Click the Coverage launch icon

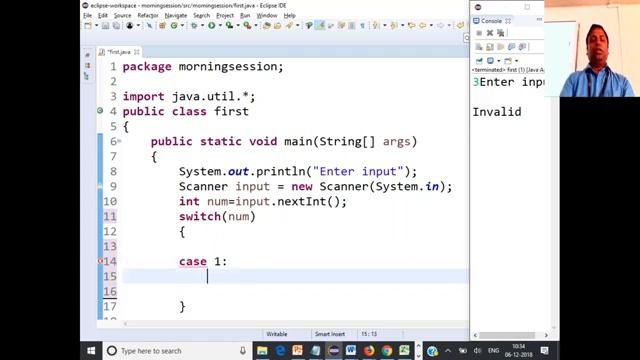(x=229, y=26)
